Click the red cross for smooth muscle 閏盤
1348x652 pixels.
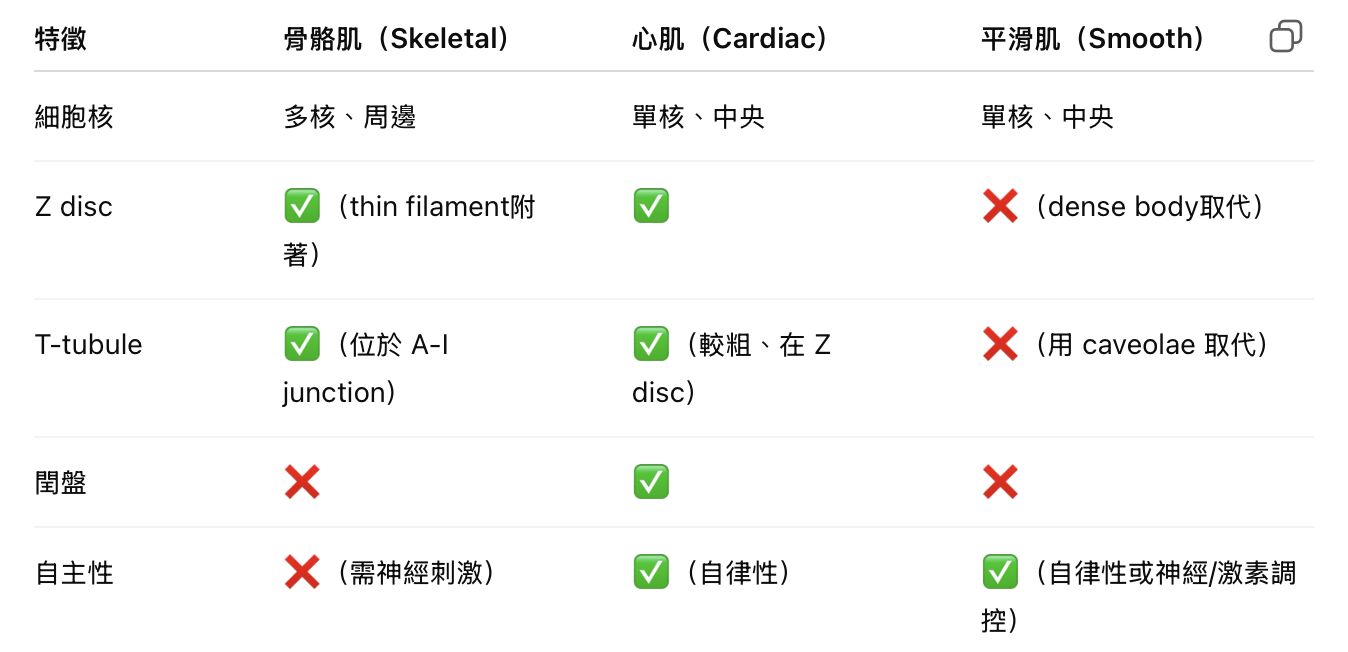tap(1000, 483)
